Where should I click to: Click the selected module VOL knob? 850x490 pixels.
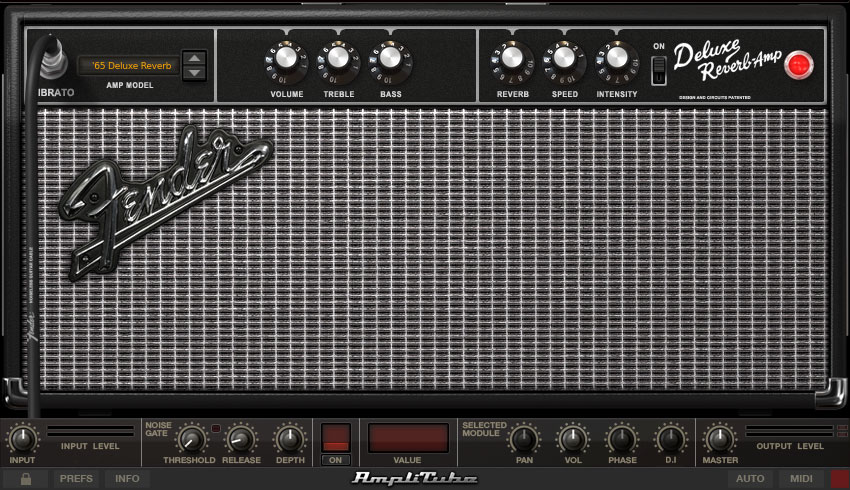[x=572, y=440]
